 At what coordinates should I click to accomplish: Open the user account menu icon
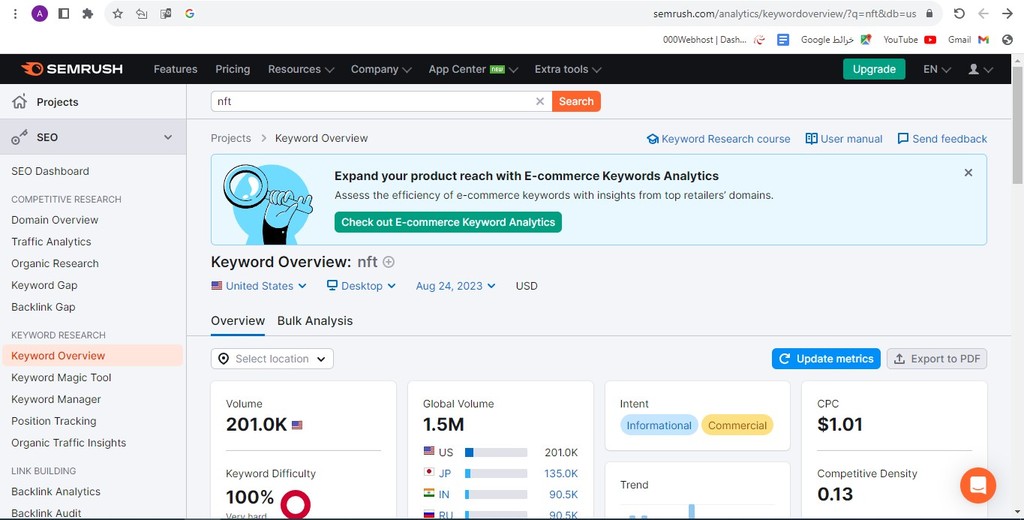pyautogui.click(x=980, y=69)
